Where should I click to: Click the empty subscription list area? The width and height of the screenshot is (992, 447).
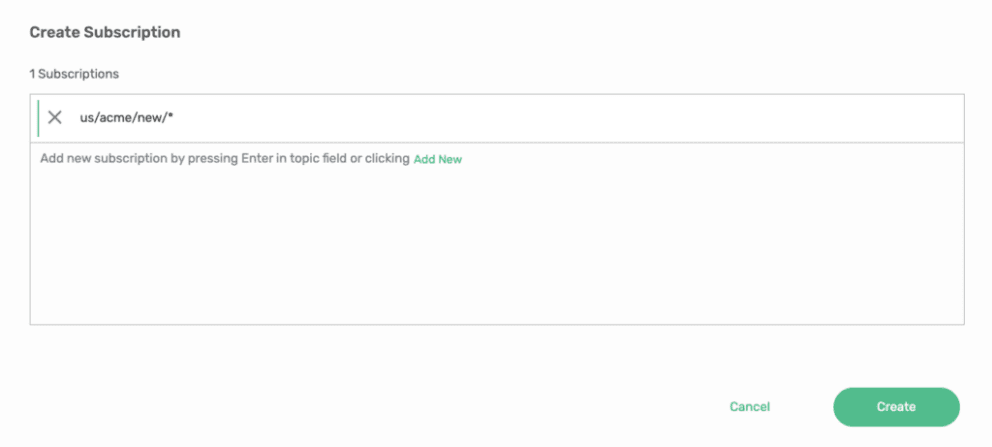(x=496, y=245)
